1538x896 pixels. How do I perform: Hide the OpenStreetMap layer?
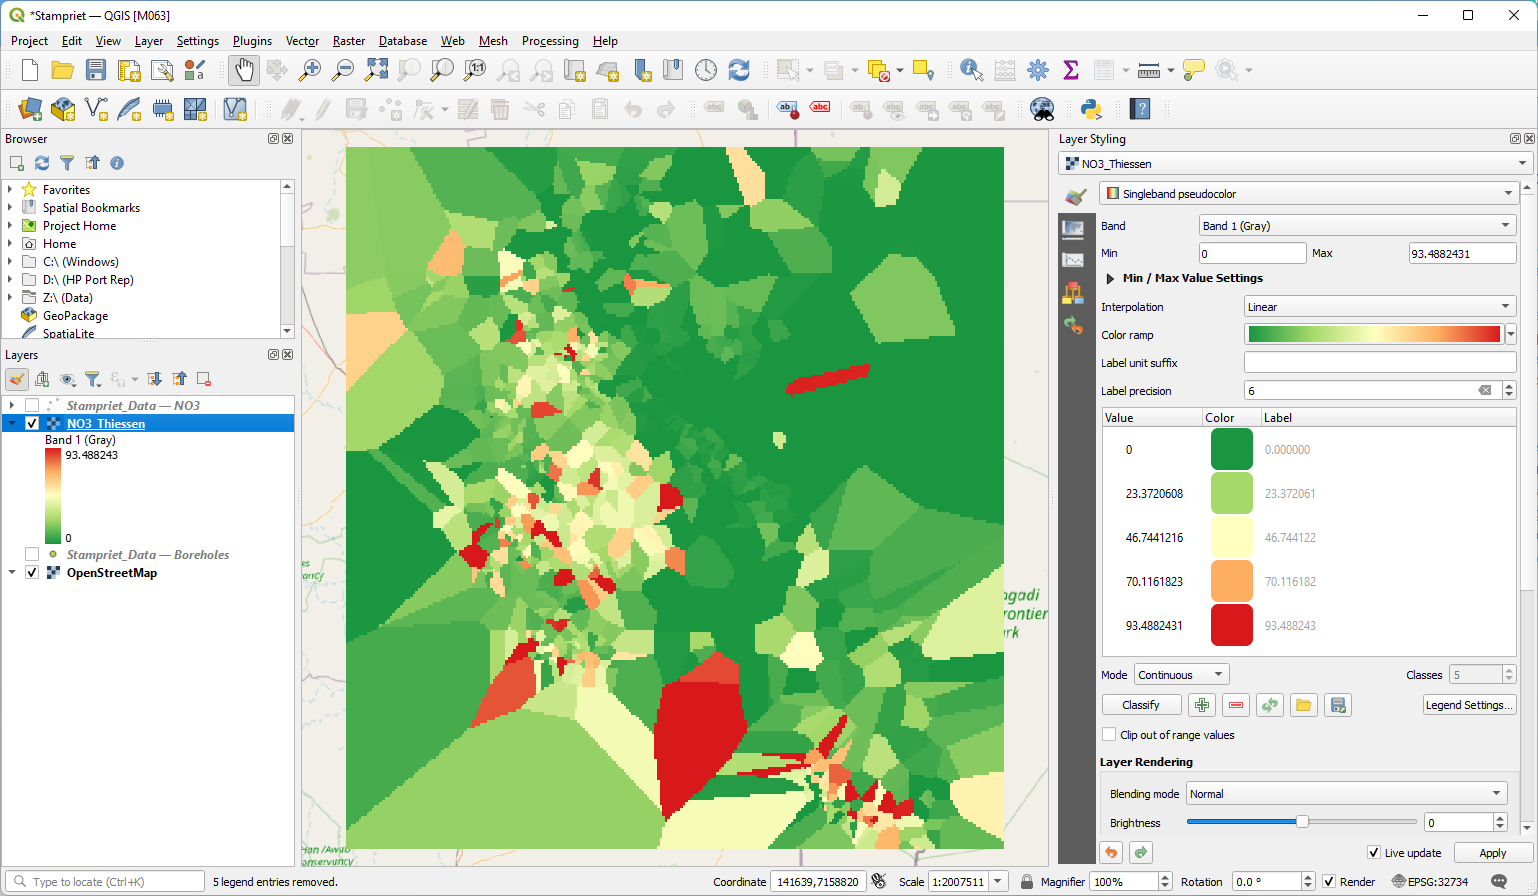point(31,572)
